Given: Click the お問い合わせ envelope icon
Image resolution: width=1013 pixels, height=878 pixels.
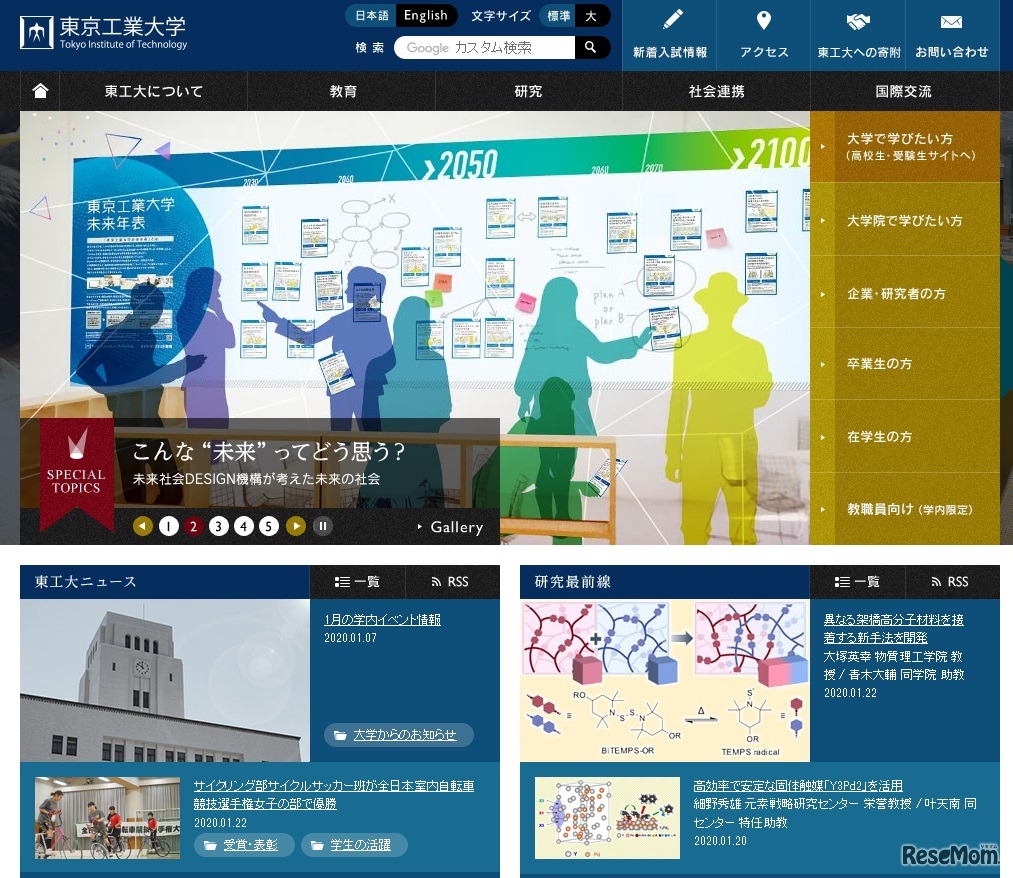Looking at the screenshot, I should pos(950,20).
